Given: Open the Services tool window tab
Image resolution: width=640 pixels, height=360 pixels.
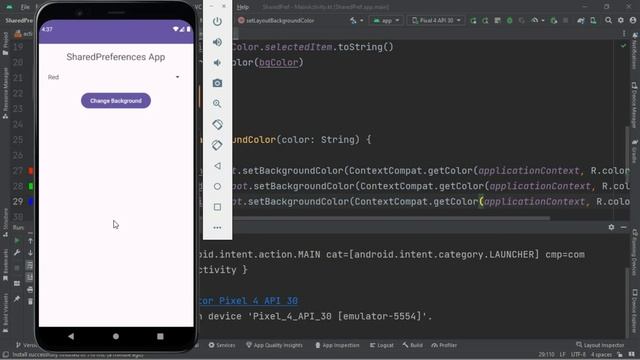Looking at the screenshot, I should click(x=222, y=345).
